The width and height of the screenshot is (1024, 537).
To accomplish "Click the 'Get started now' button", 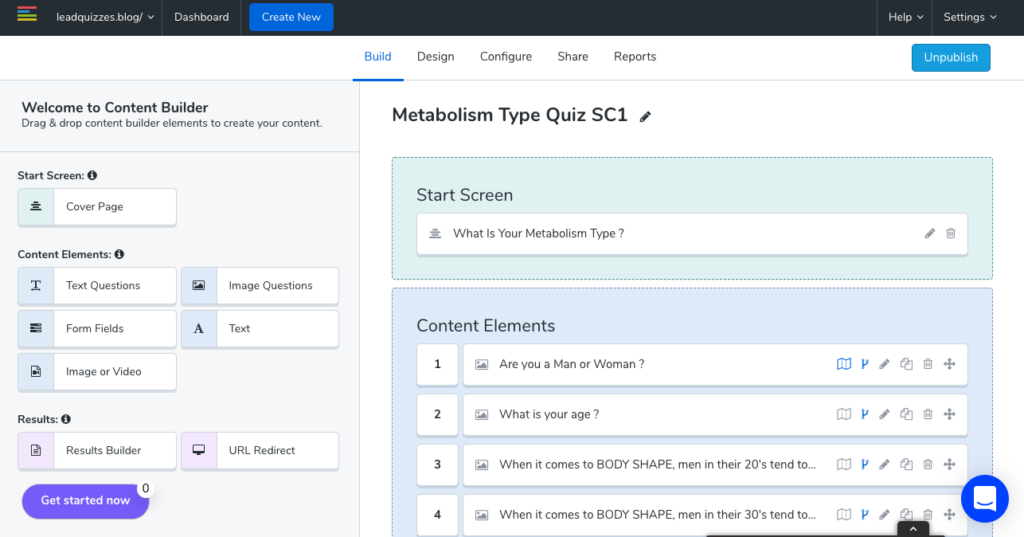I will (x=85, y=500).
